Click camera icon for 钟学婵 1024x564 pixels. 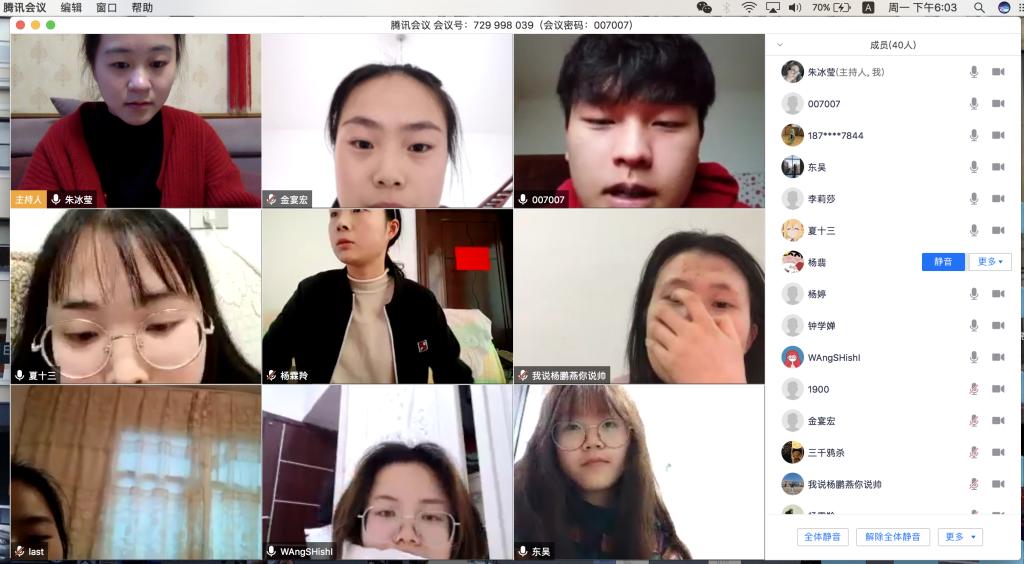pyautogui.click(x=998, y=326)
